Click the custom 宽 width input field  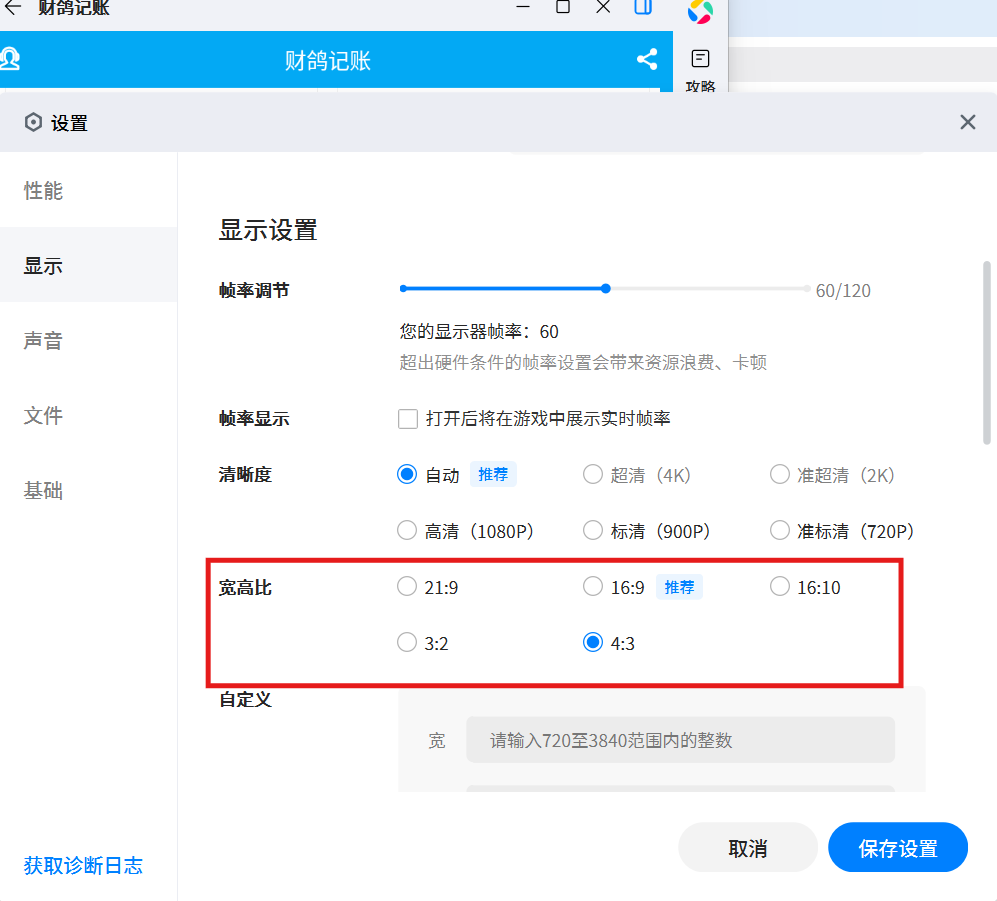click(x=680, y=741)
